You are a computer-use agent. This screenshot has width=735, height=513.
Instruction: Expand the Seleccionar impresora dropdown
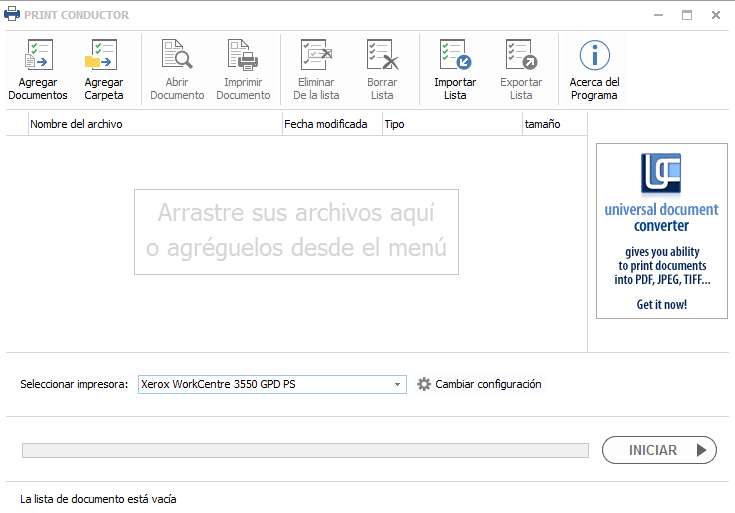[x=397, y=384]
